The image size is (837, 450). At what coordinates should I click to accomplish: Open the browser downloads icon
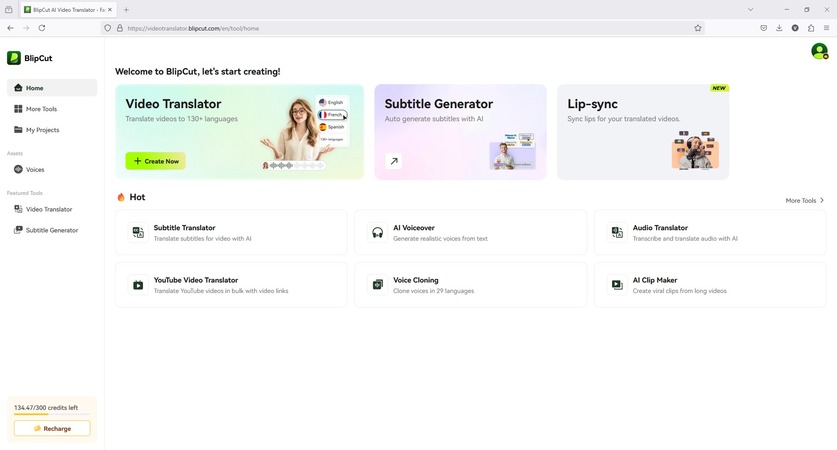[x=779, y=28]
